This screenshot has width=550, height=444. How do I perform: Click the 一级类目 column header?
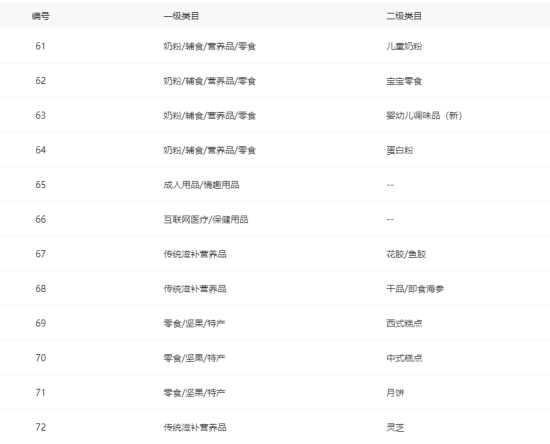[x=181, y=16]
